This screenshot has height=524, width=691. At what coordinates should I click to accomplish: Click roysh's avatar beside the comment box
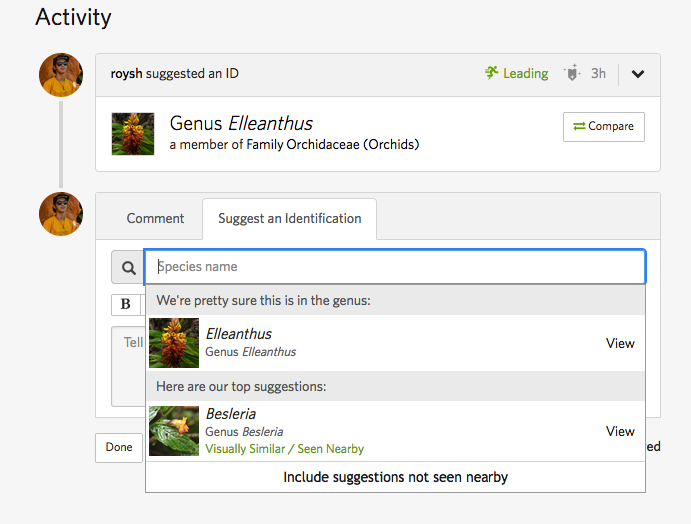(x=61, y=214)
